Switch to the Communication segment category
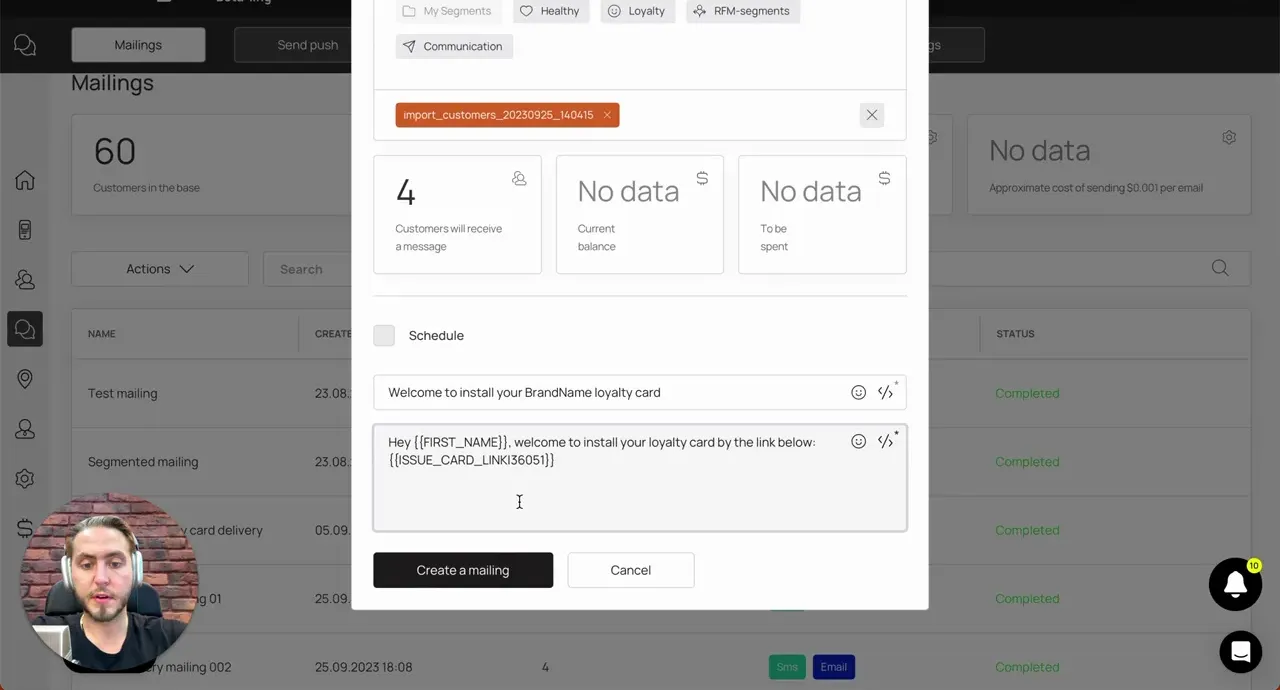This screenshot has width=1280, height=690. point(454,46)
